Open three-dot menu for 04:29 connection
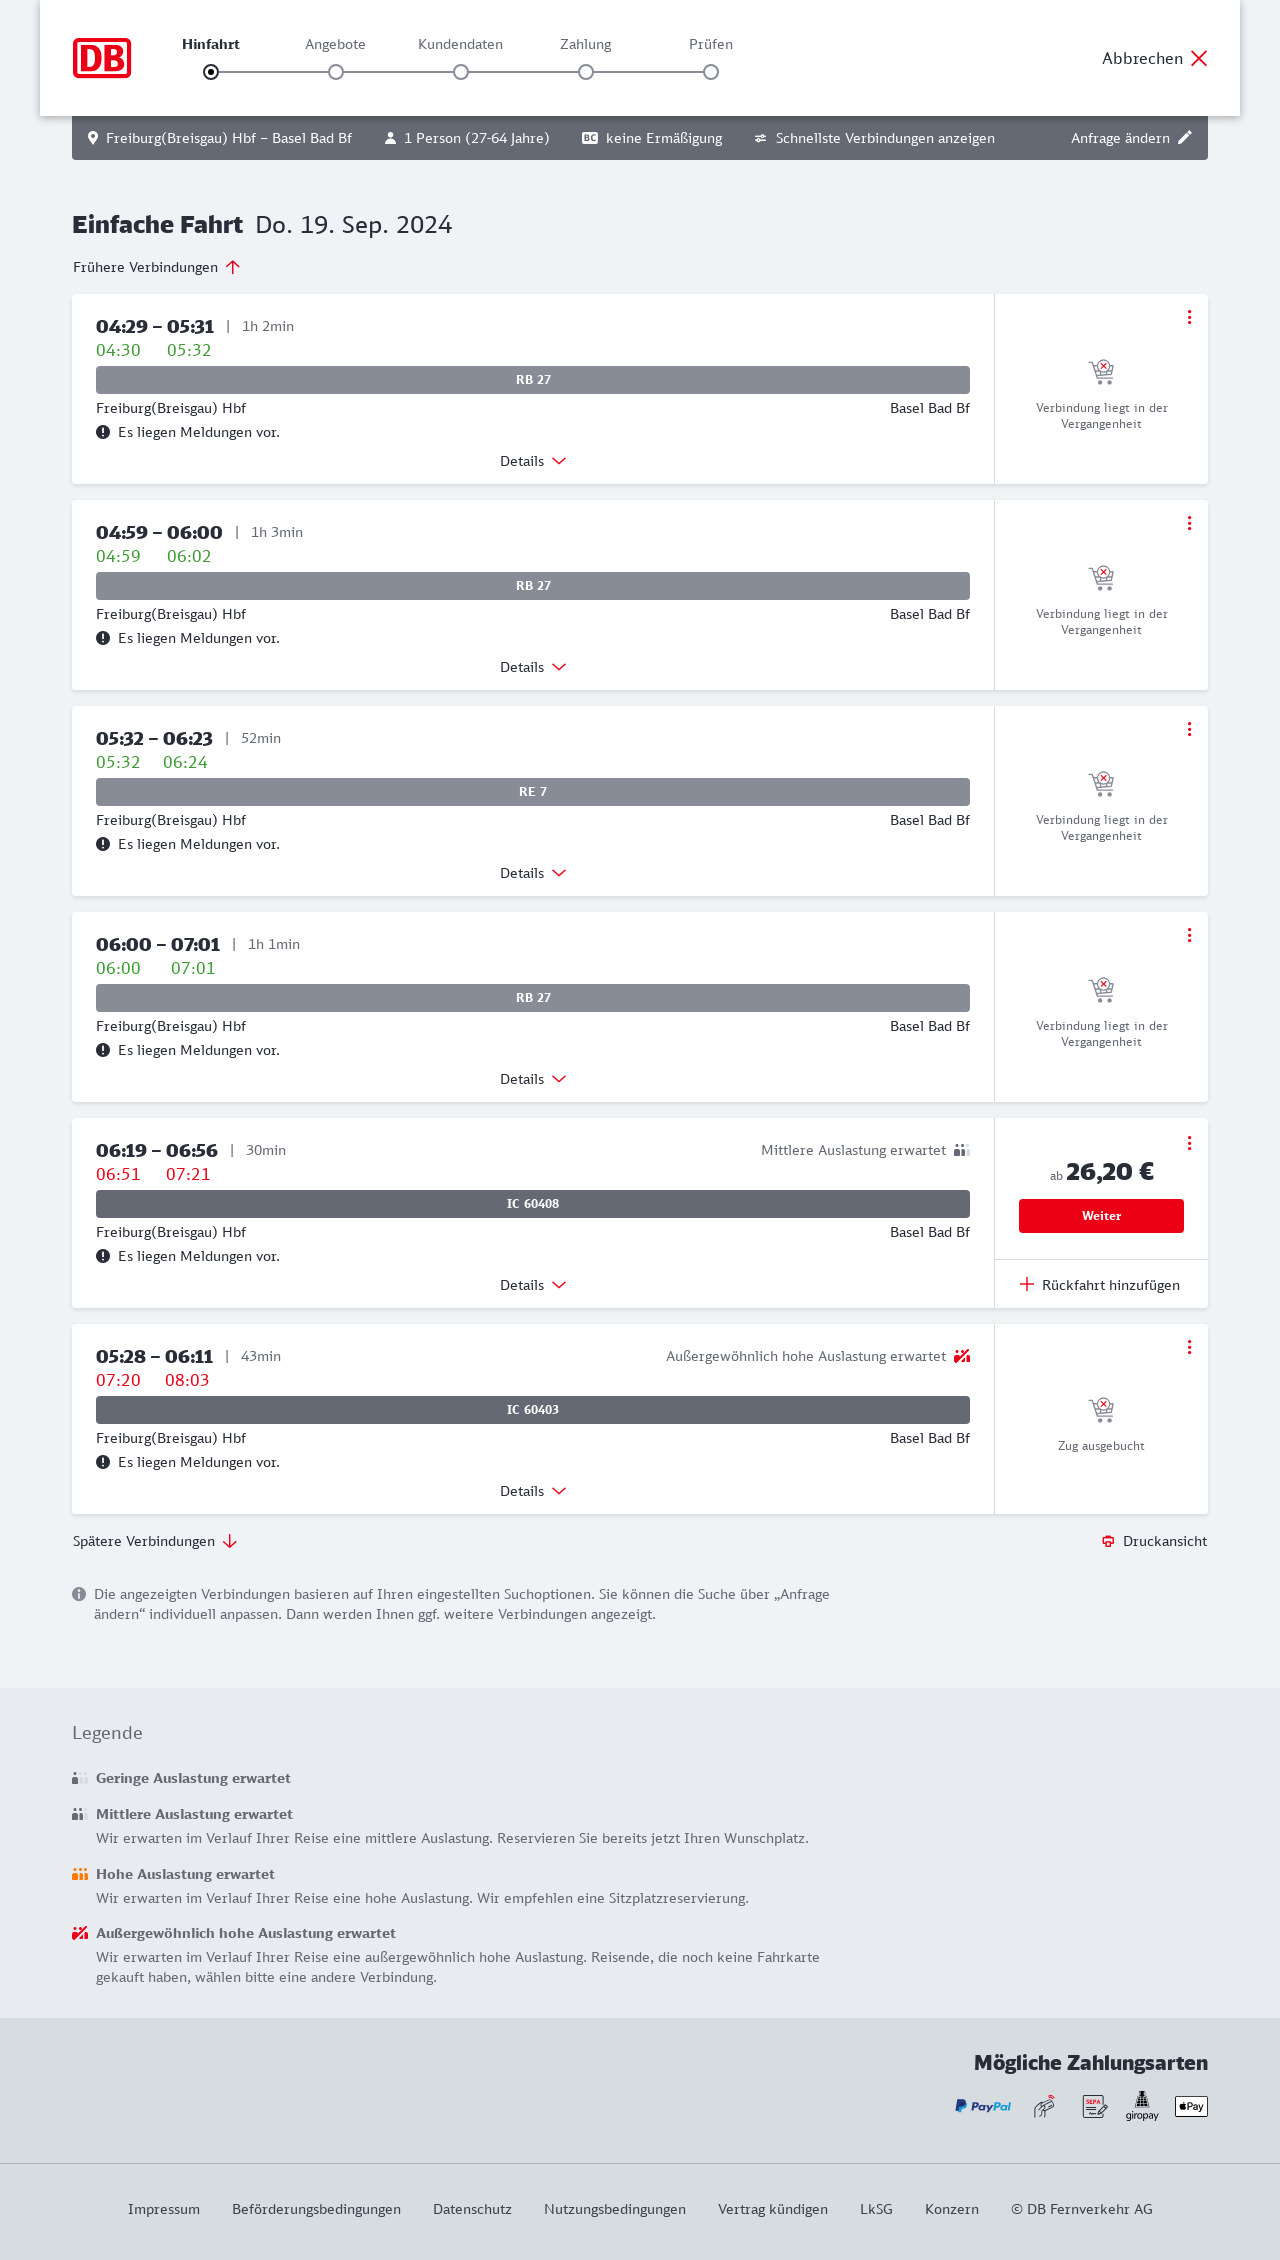The height and width of the screenshot is (2260, 1280). 1189,317
